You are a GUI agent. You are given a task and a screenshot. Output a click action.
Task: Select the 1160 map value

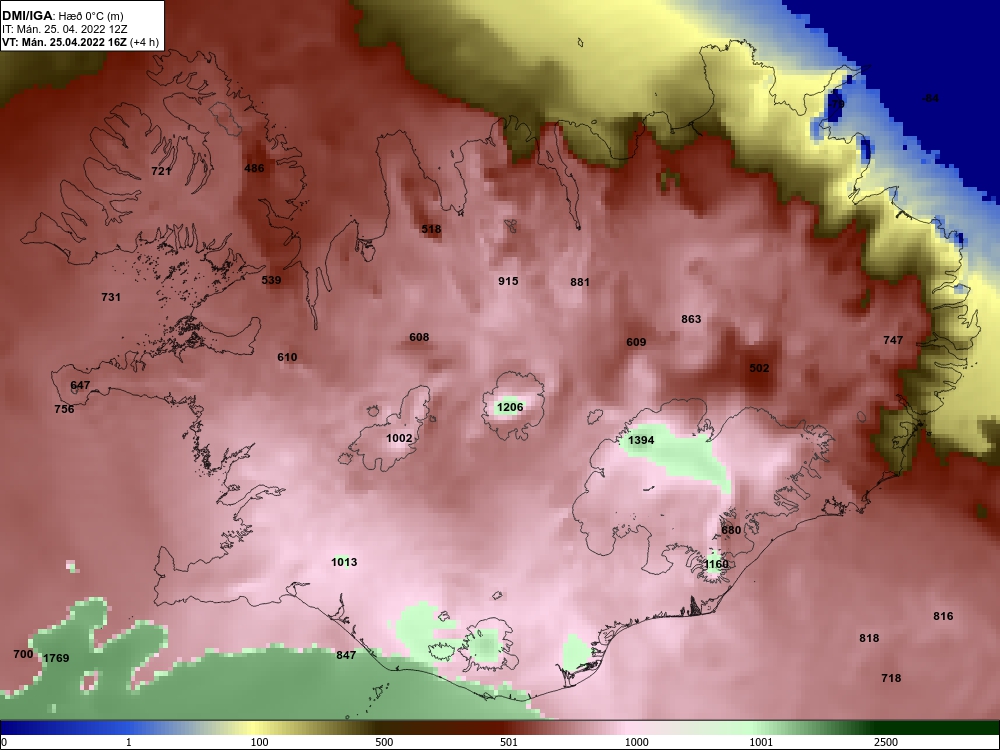(716, 564)
